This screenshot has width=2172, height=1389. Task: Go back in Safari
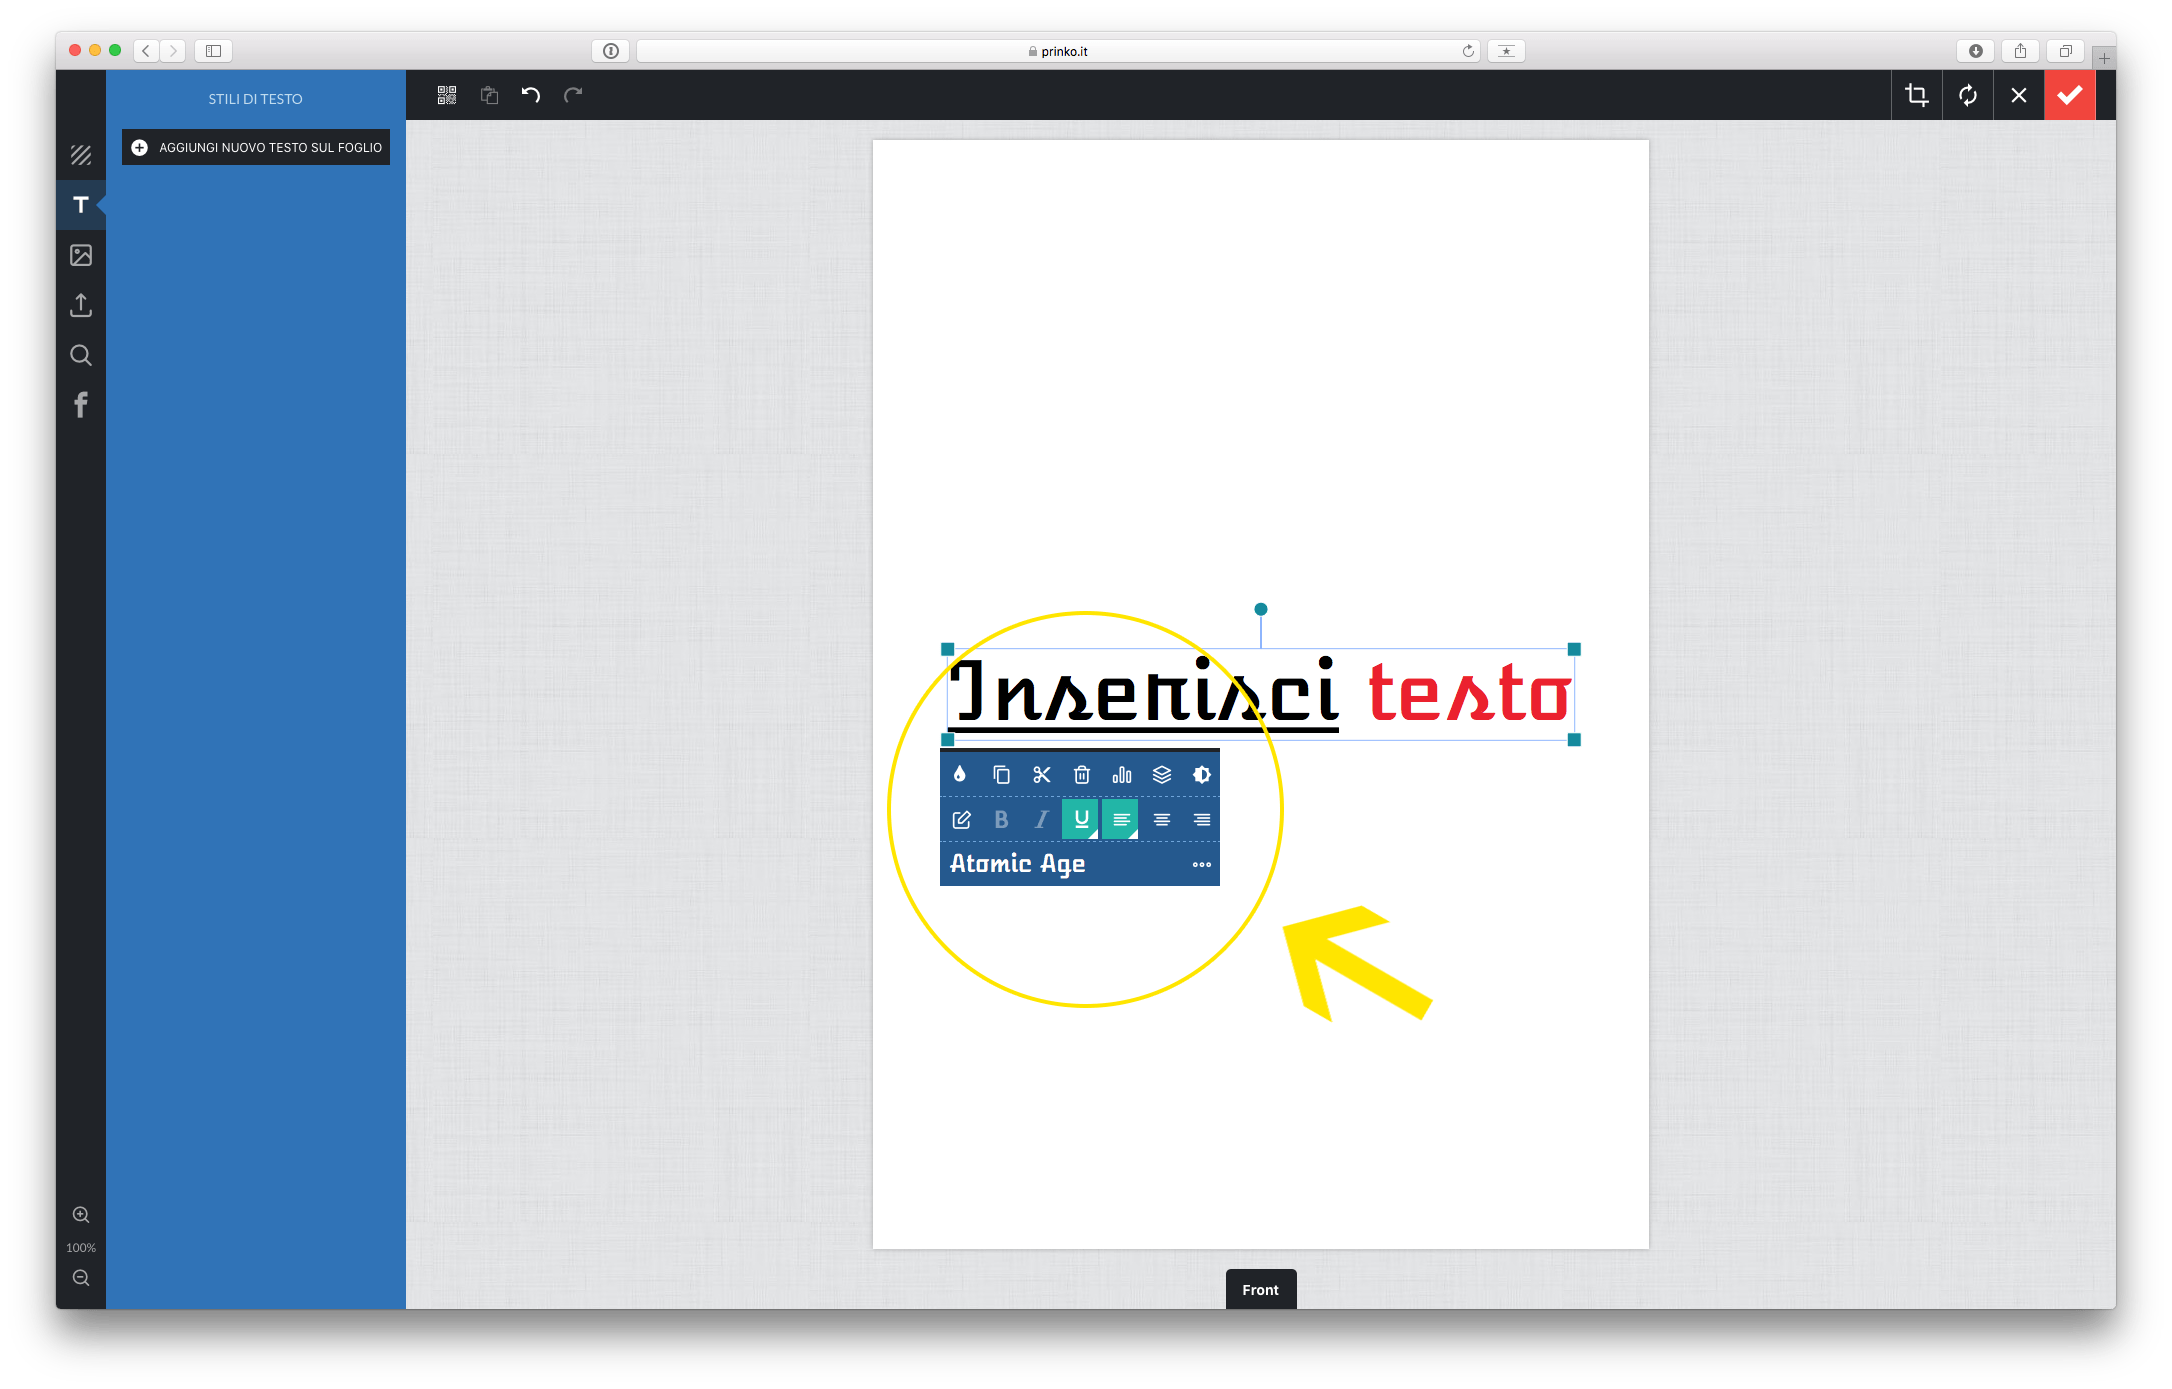[x=146, y=51]
